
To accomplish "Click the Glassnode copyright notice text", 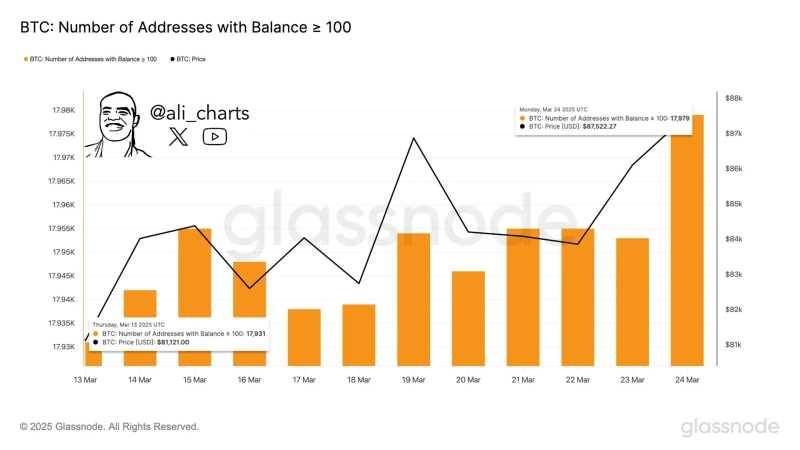I will pos(109,427).
